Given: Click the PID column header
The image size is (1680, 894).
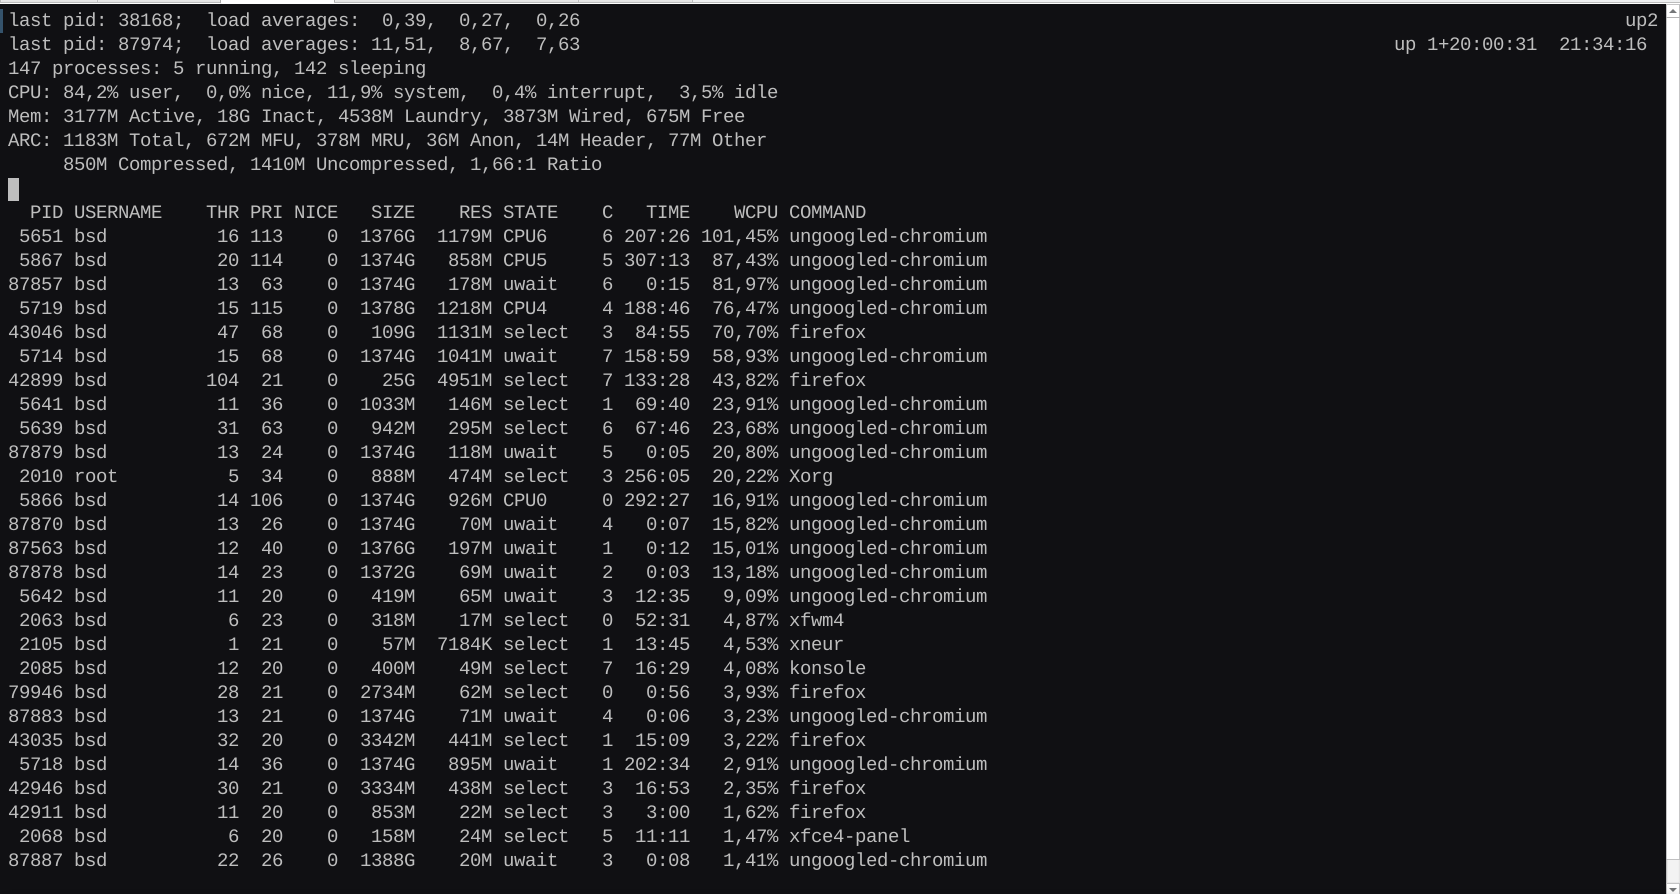Looking at the screenshot, I should [x=46, y=212].
